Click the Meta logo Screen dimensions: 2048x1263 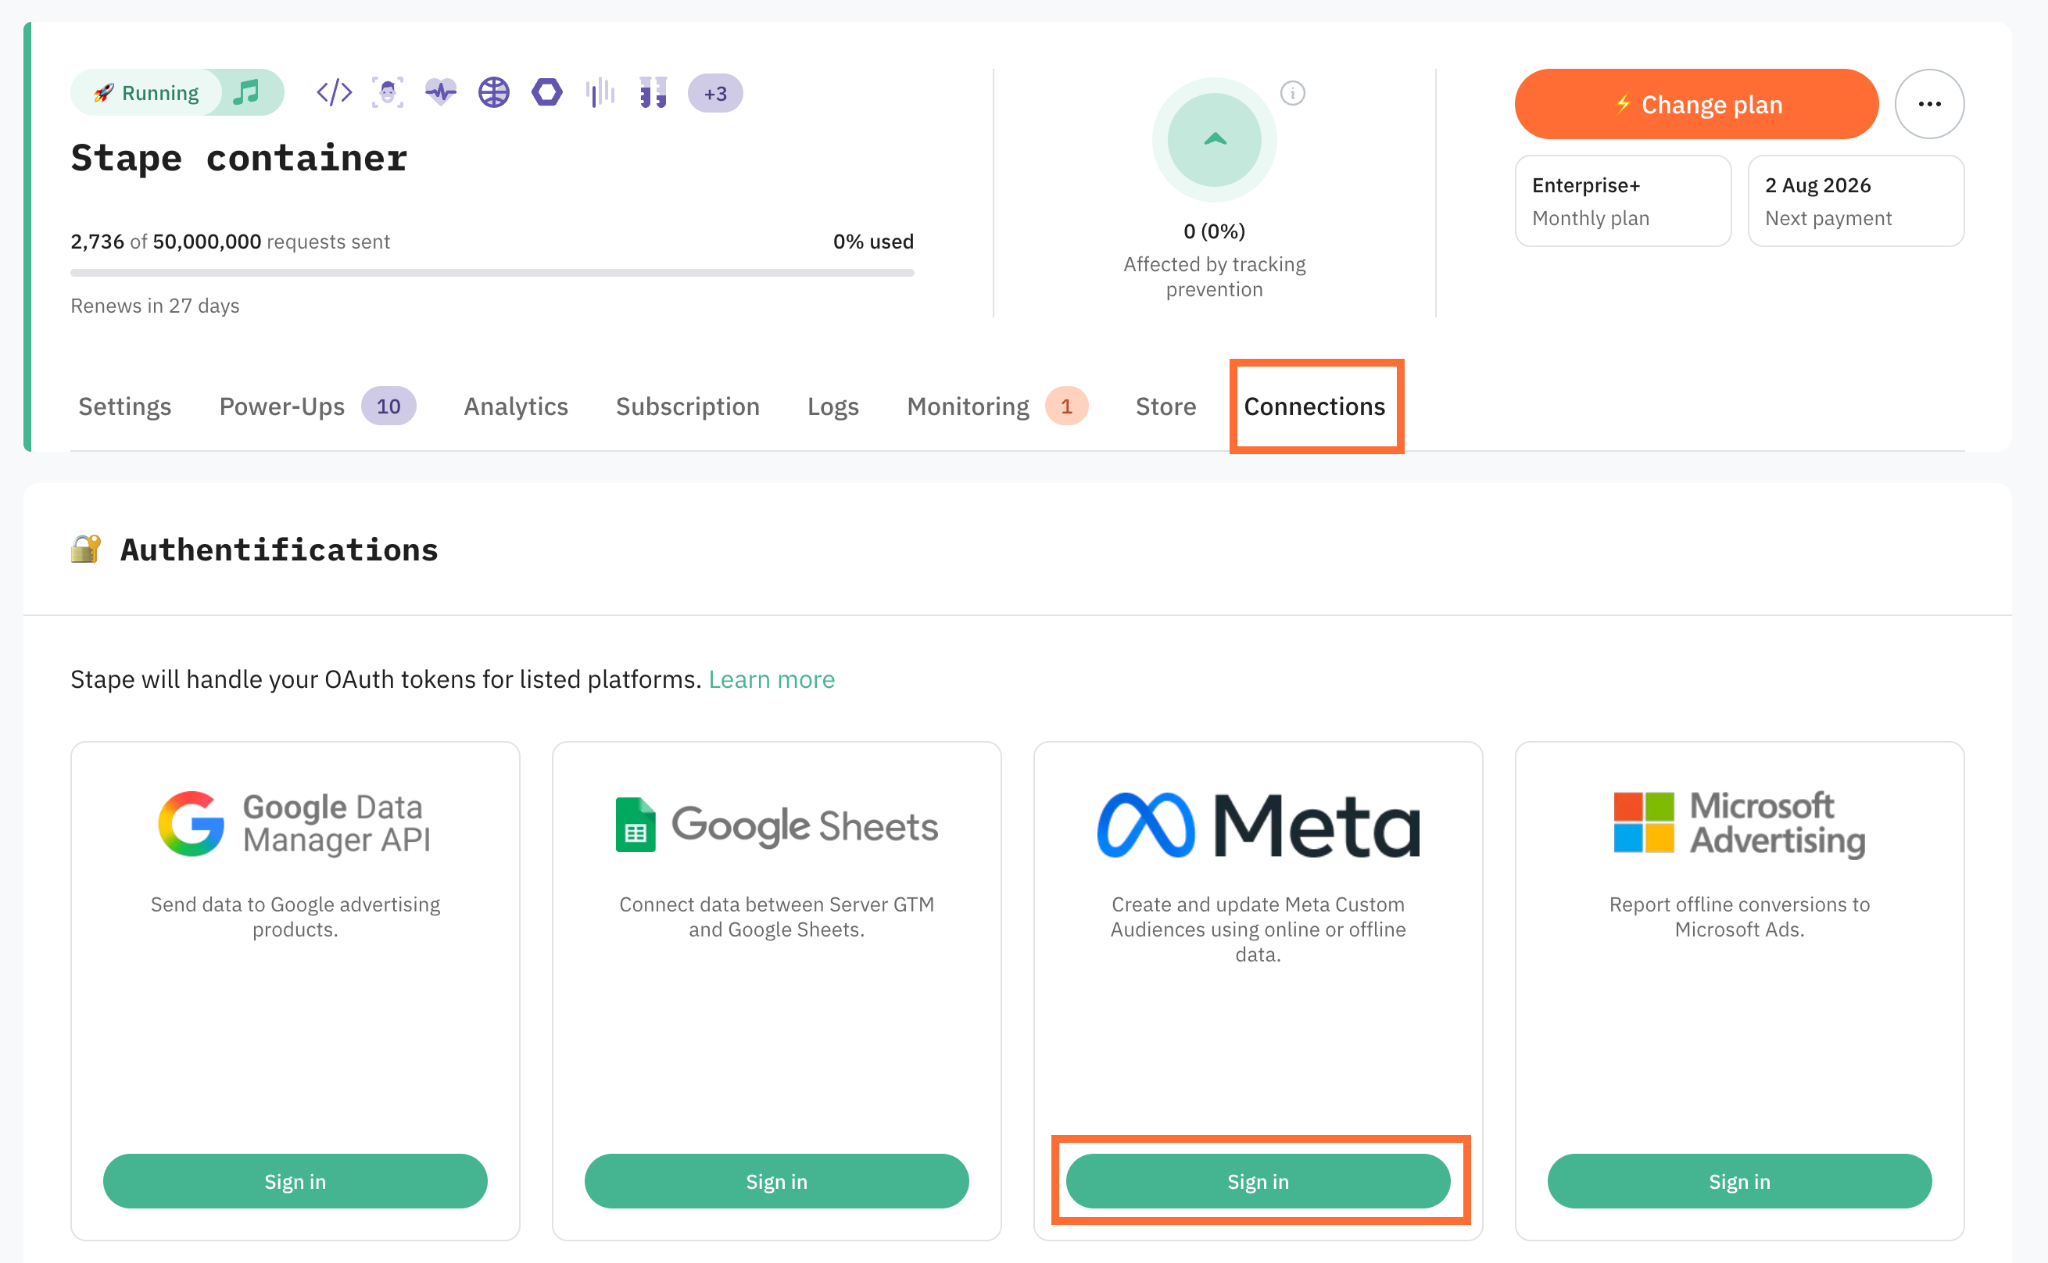pos(1258,825)
